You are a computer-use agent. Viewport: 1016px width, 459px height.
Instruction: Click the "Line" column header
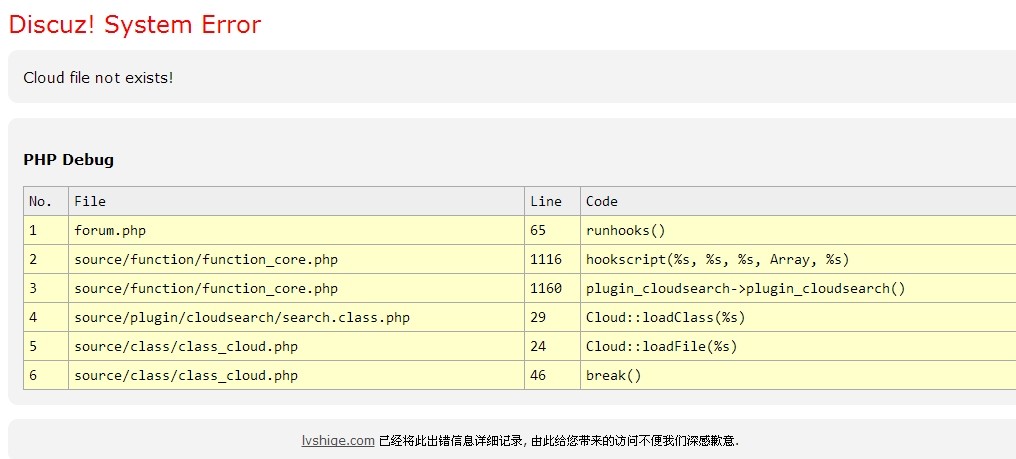tap(546, 201)
